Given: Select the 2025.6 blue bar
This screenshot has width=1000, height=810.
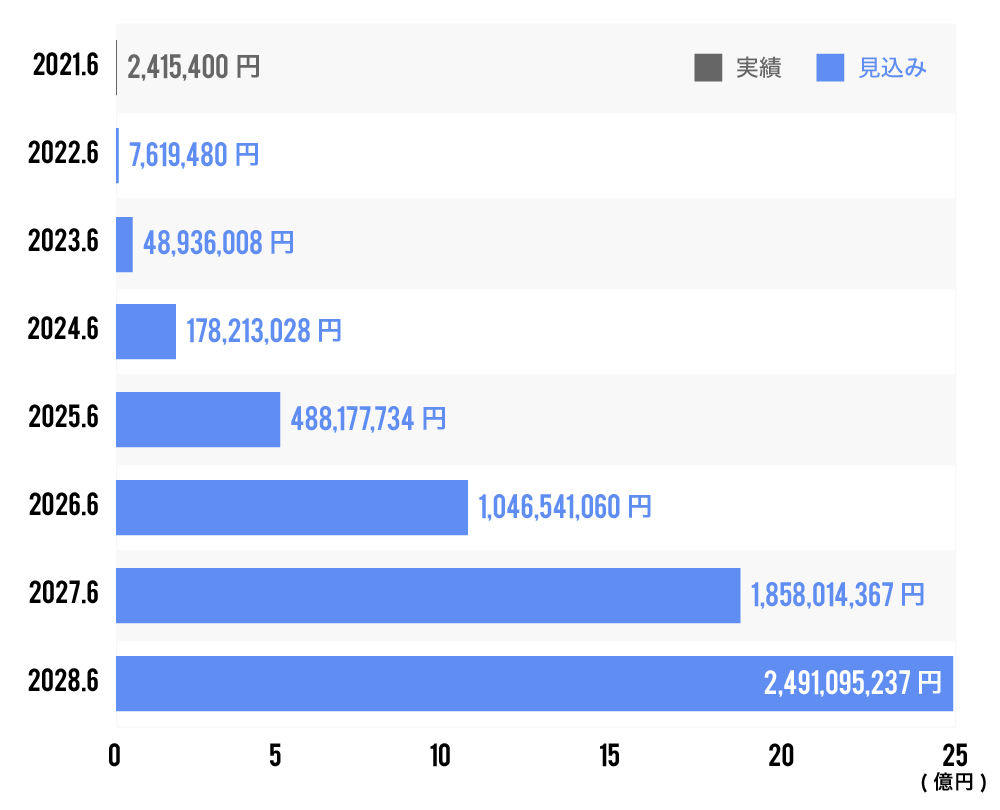Looking at the screenshot, I should (x=198, y=419).
